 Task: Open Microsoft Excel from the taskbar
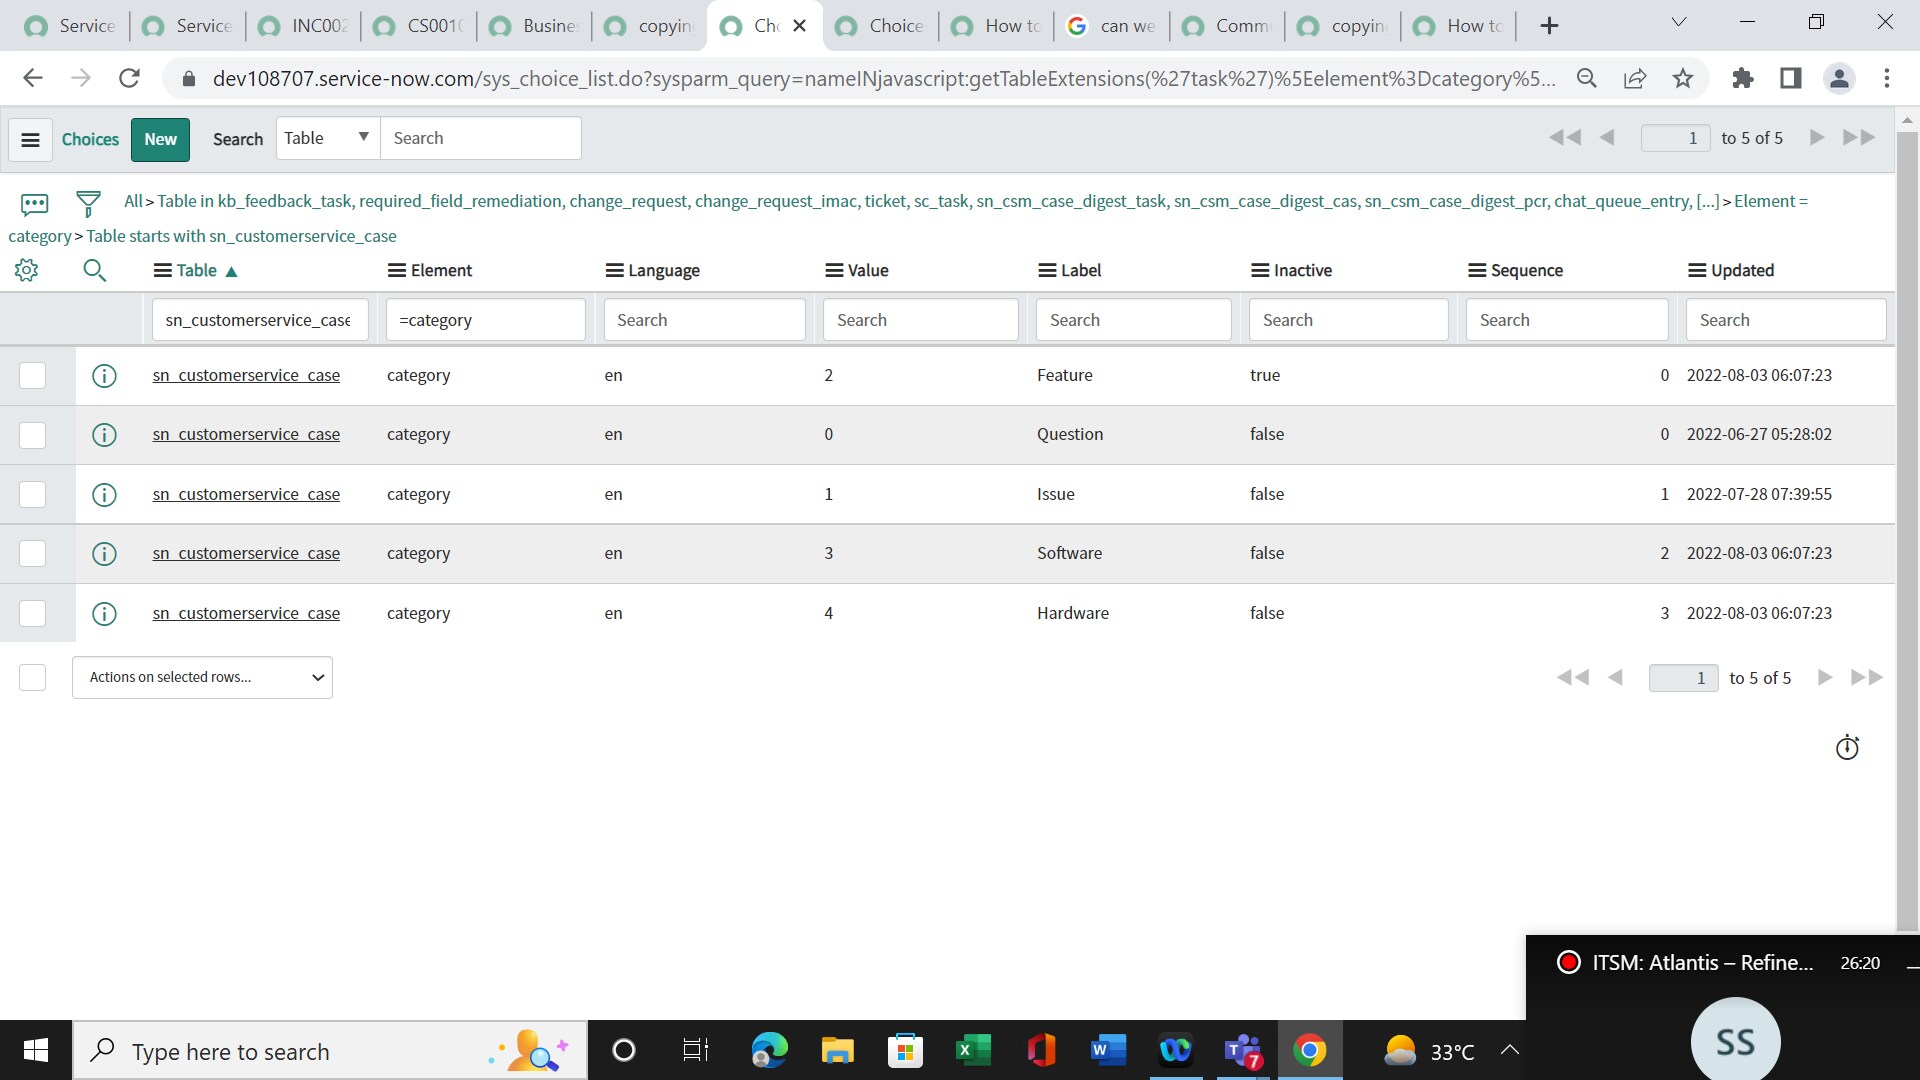[971, 1050]
